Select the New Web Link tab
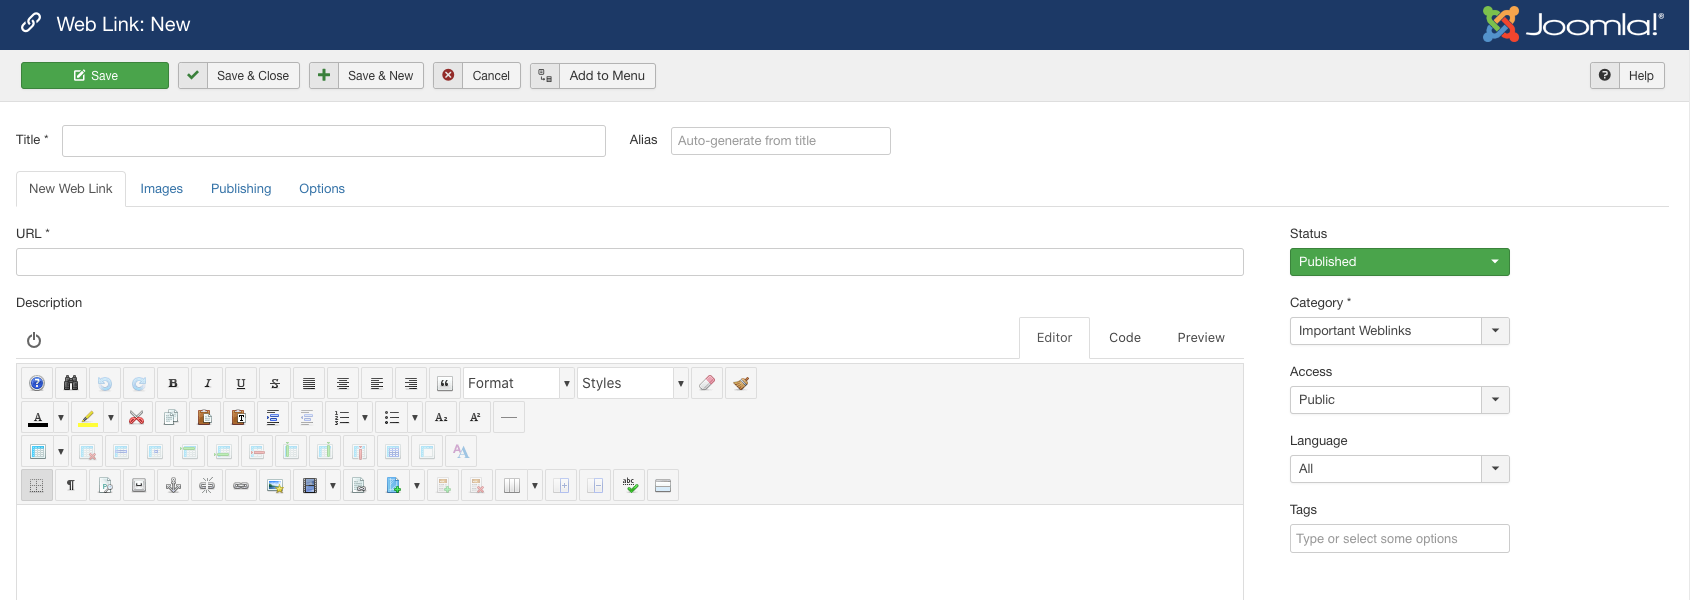The height and width of the screenshot is (600, 1690). [x=71, y=189]
